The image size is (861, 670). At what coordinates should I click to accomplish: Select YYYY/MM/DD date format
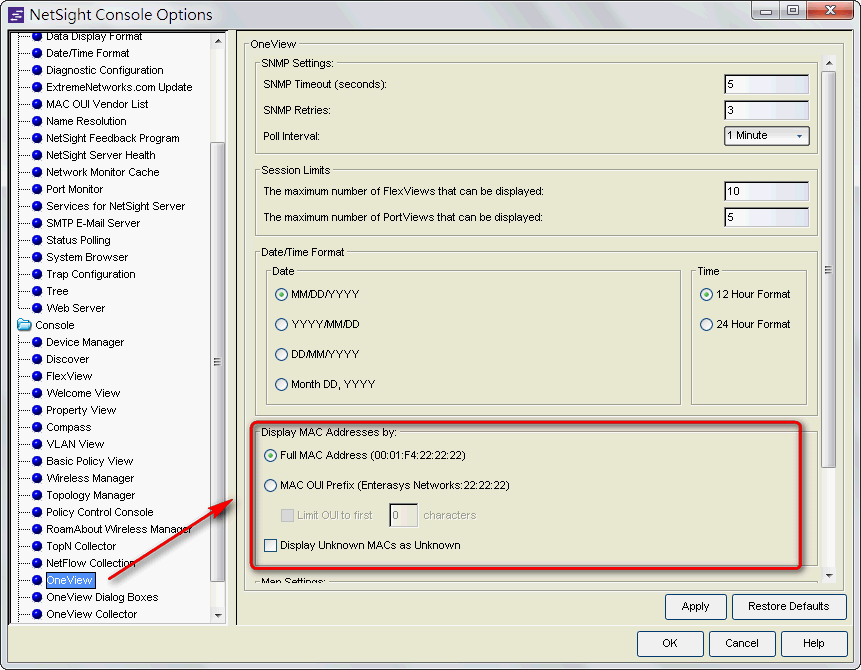[x=281, y=325]
